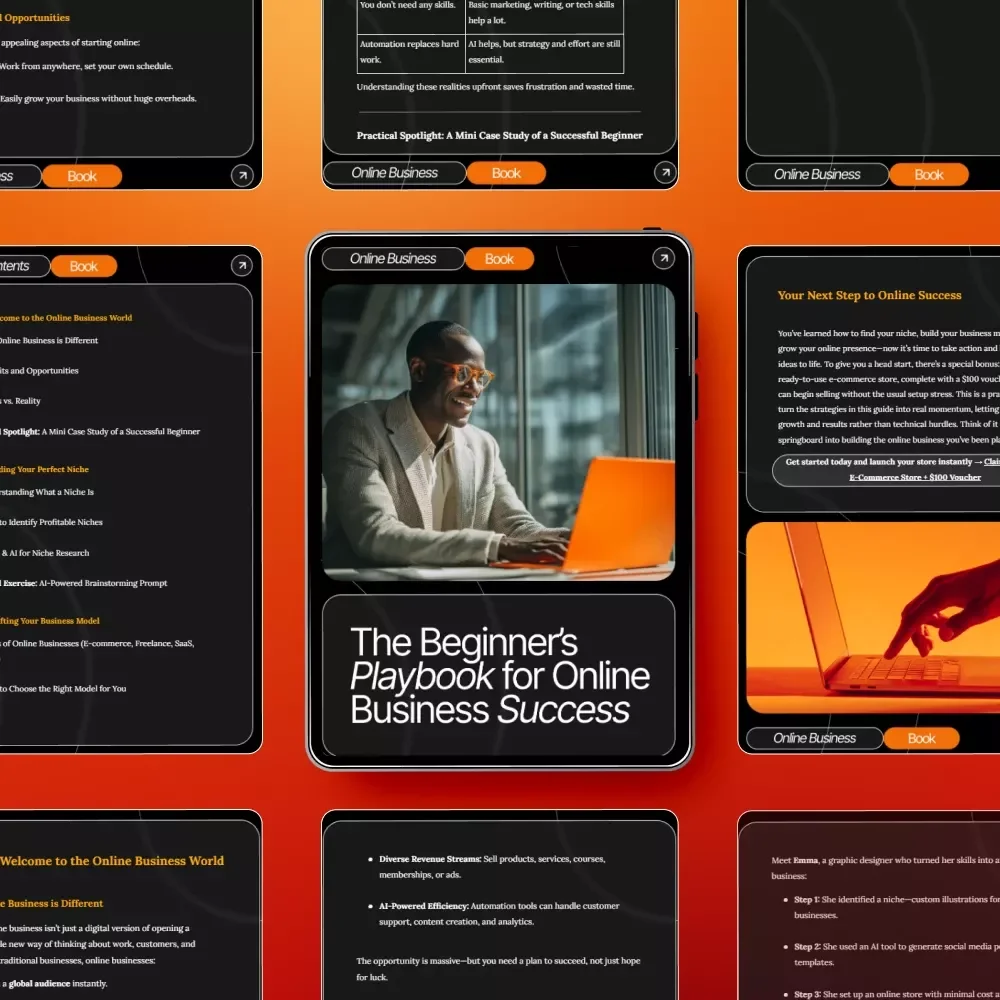Open the arrow icon on the cover tablet
Image resolution: width=1000 pixels, height=1000 pixels.
pos(663,258)
